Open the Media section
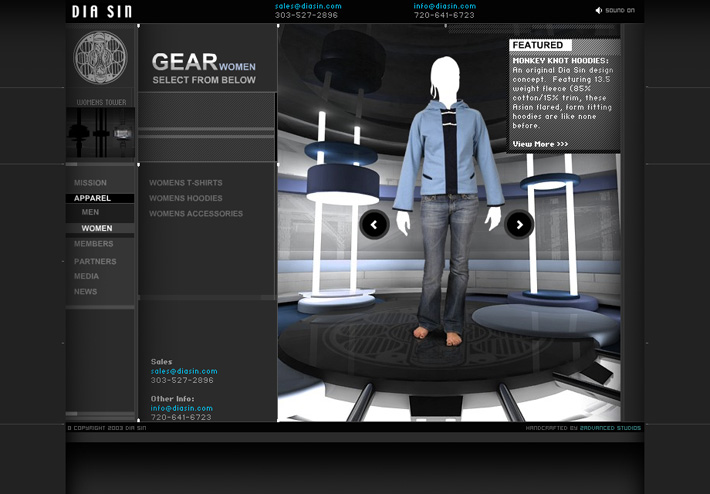 [x=86, y=276]
